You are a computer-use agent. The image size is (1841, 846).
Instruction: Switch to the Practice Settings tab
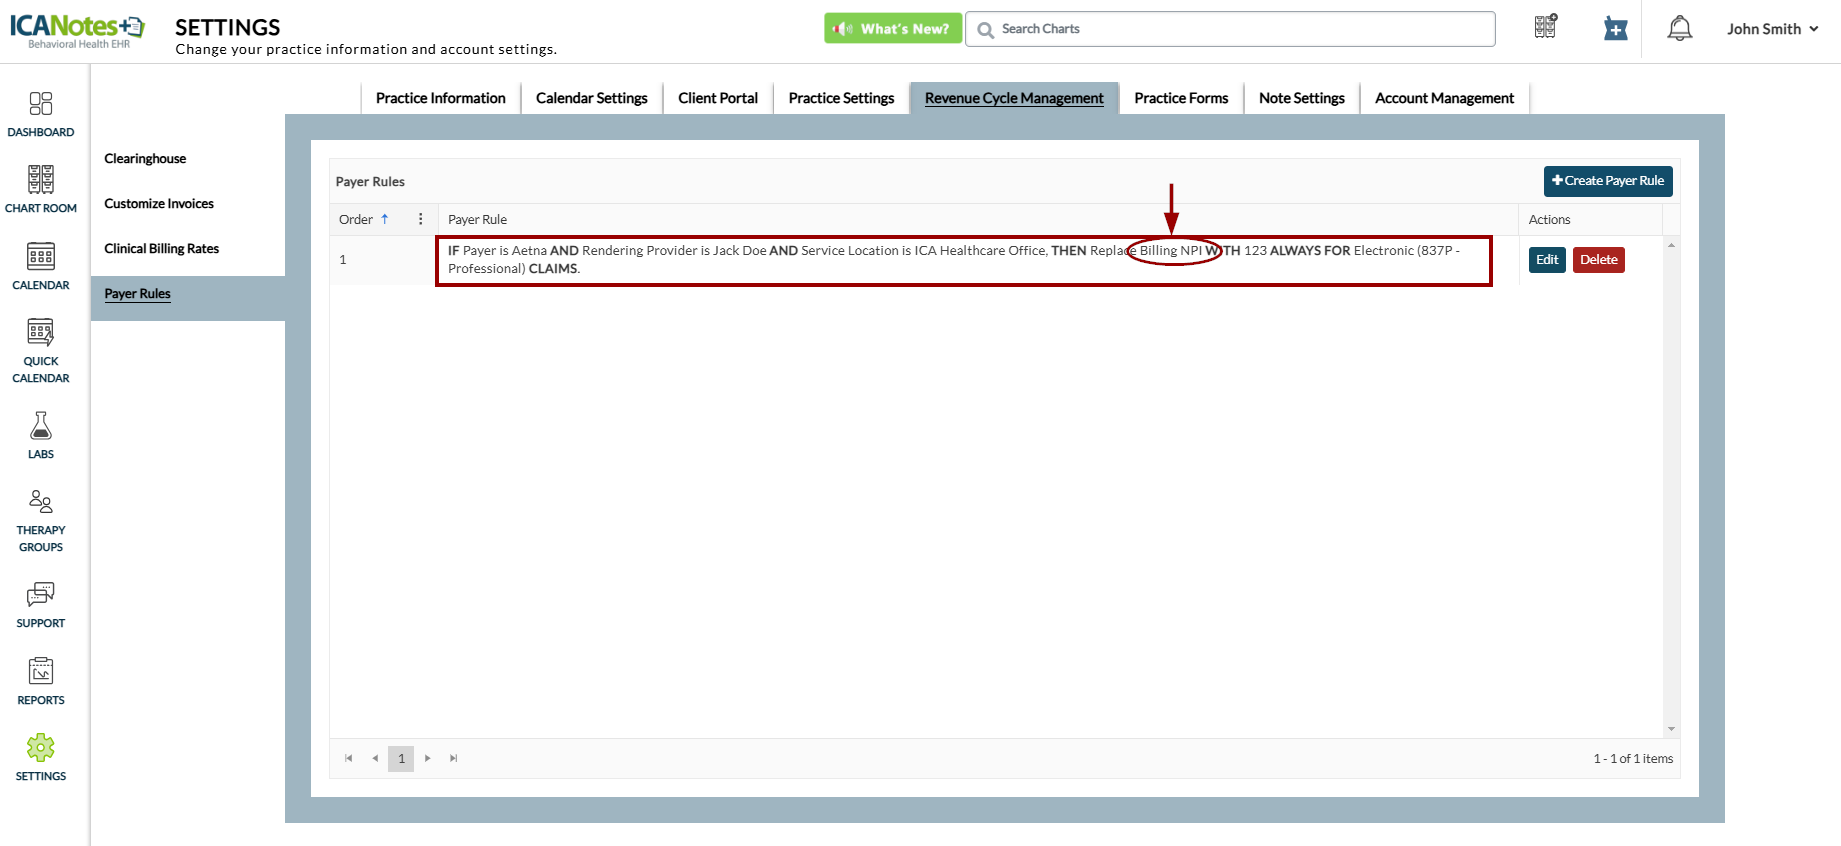841,98
